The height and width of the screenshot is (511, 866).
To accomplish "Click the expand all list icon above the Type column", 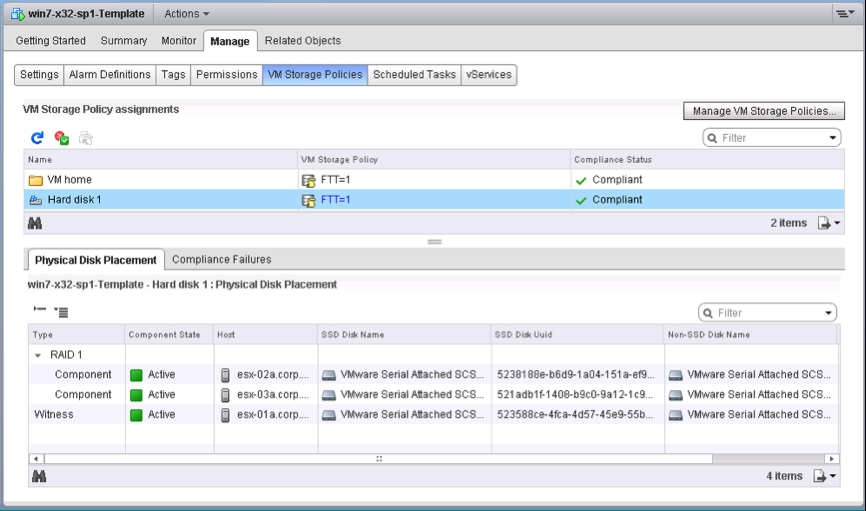I will pos(61,312).
